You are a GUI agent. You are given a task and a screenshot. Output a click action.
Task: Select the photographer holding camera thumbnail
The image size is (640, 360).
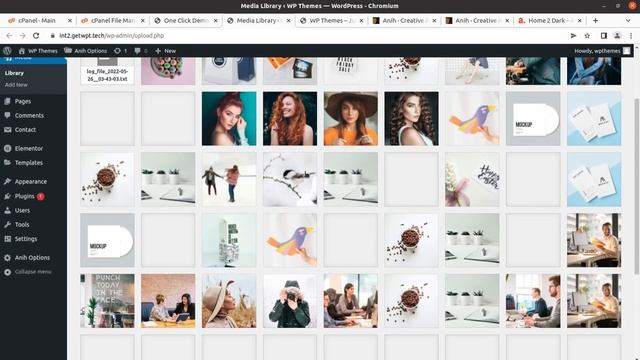pos(290,301)
